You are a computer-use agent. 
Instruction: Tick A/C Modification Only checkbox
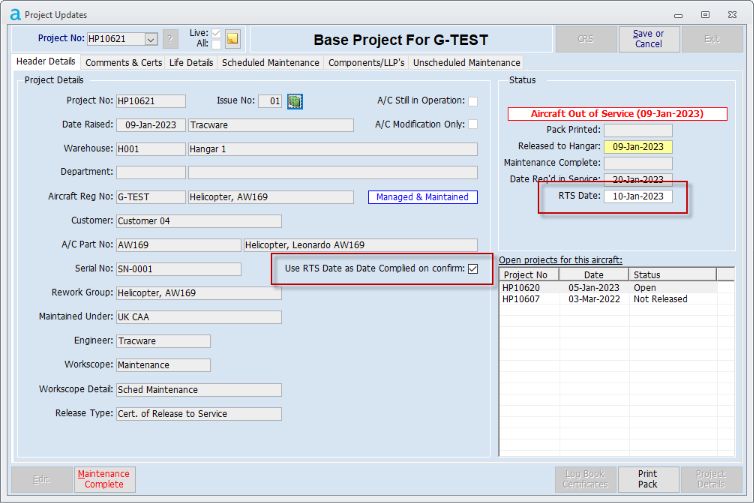pos(473,124)
